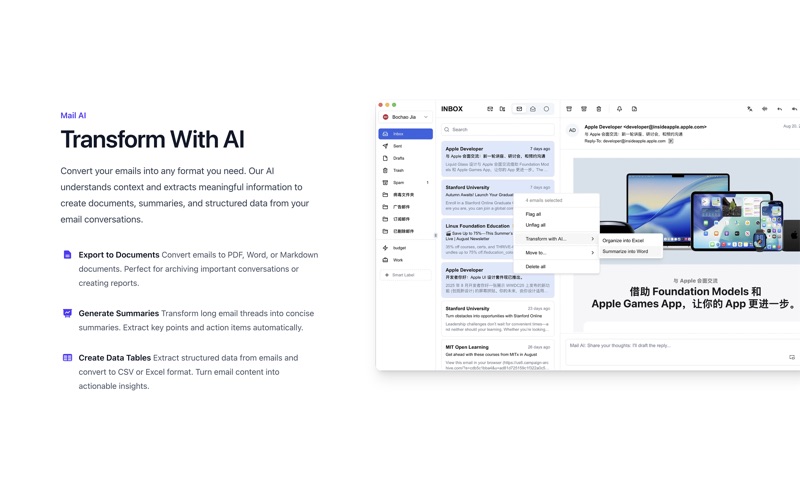
Task: Toggle the circle unread filter
Action: pos(546,109)
